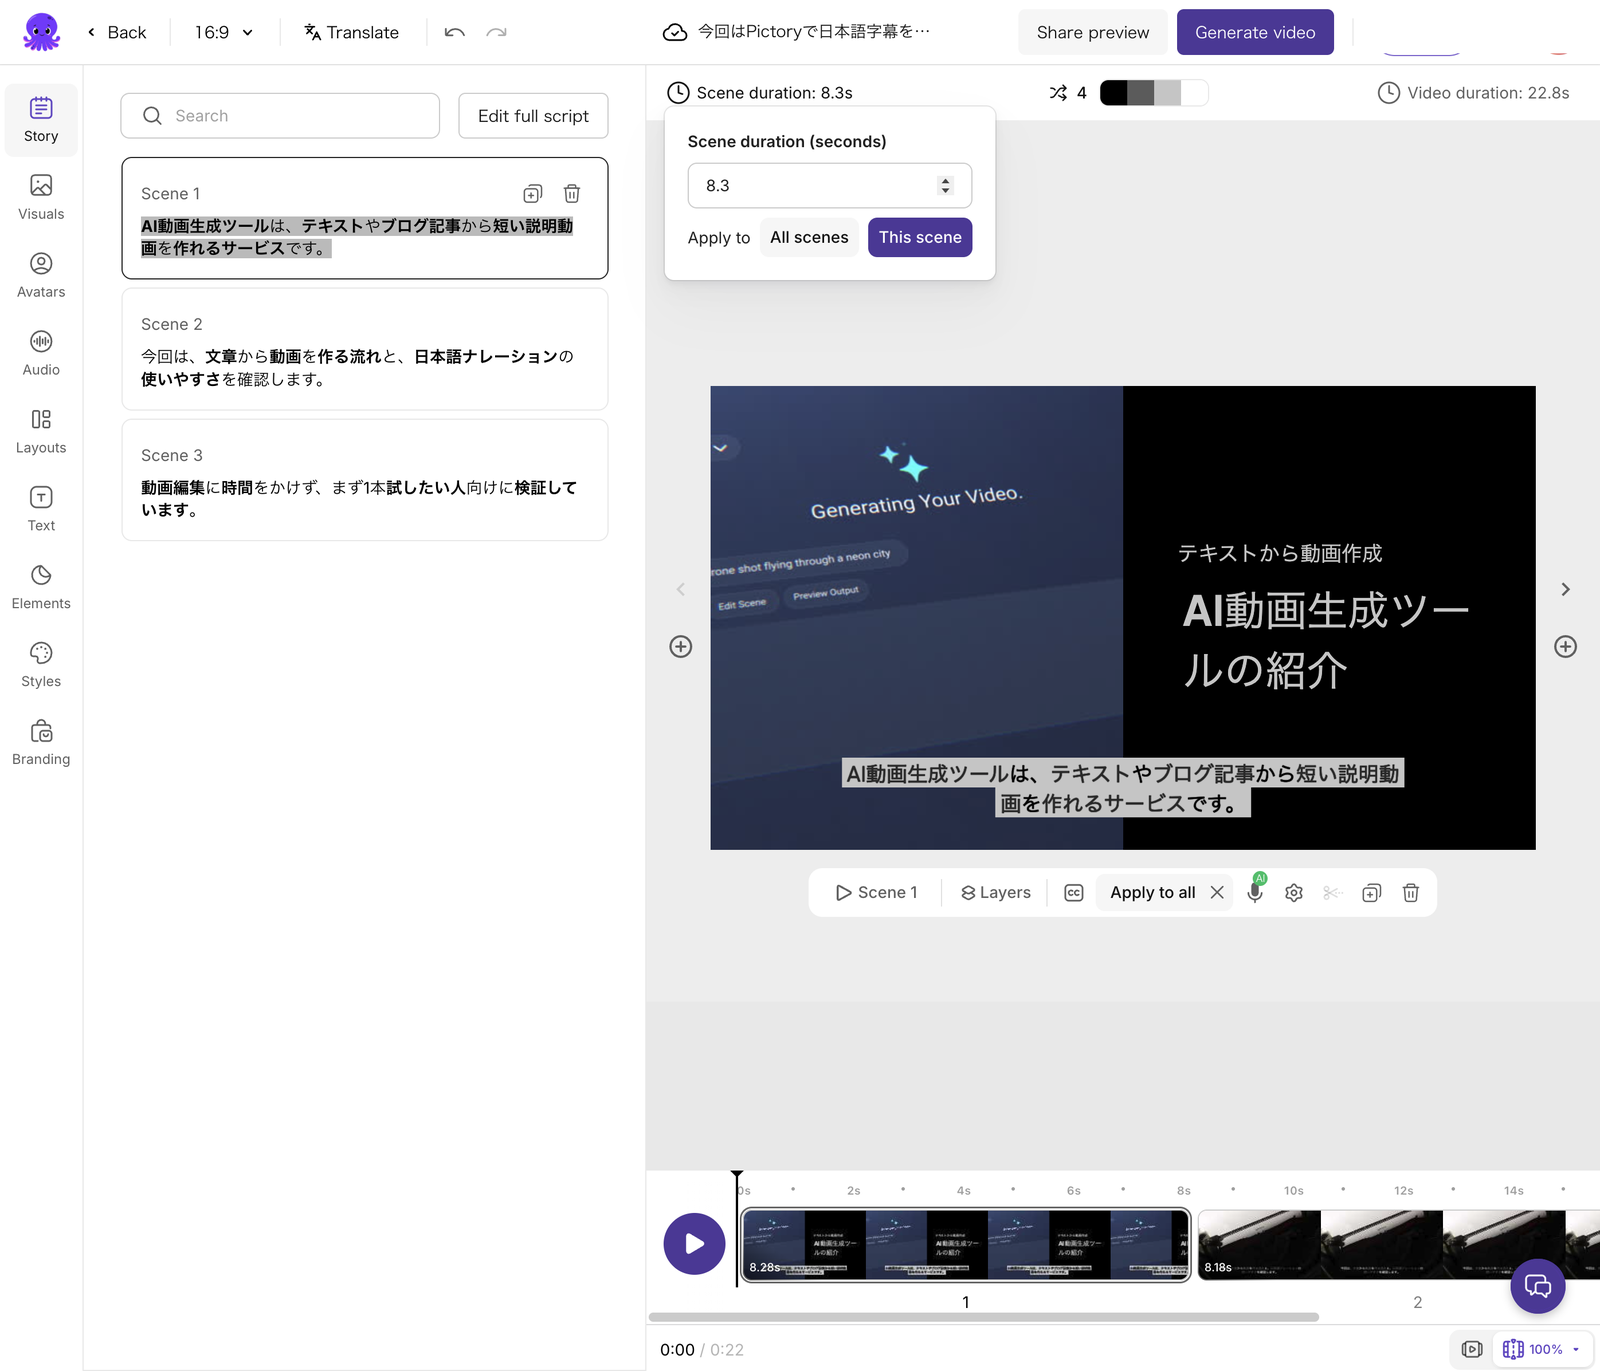
Task: Open the 100% timeline zoom dropdown
Action: pos(1543,1349)
